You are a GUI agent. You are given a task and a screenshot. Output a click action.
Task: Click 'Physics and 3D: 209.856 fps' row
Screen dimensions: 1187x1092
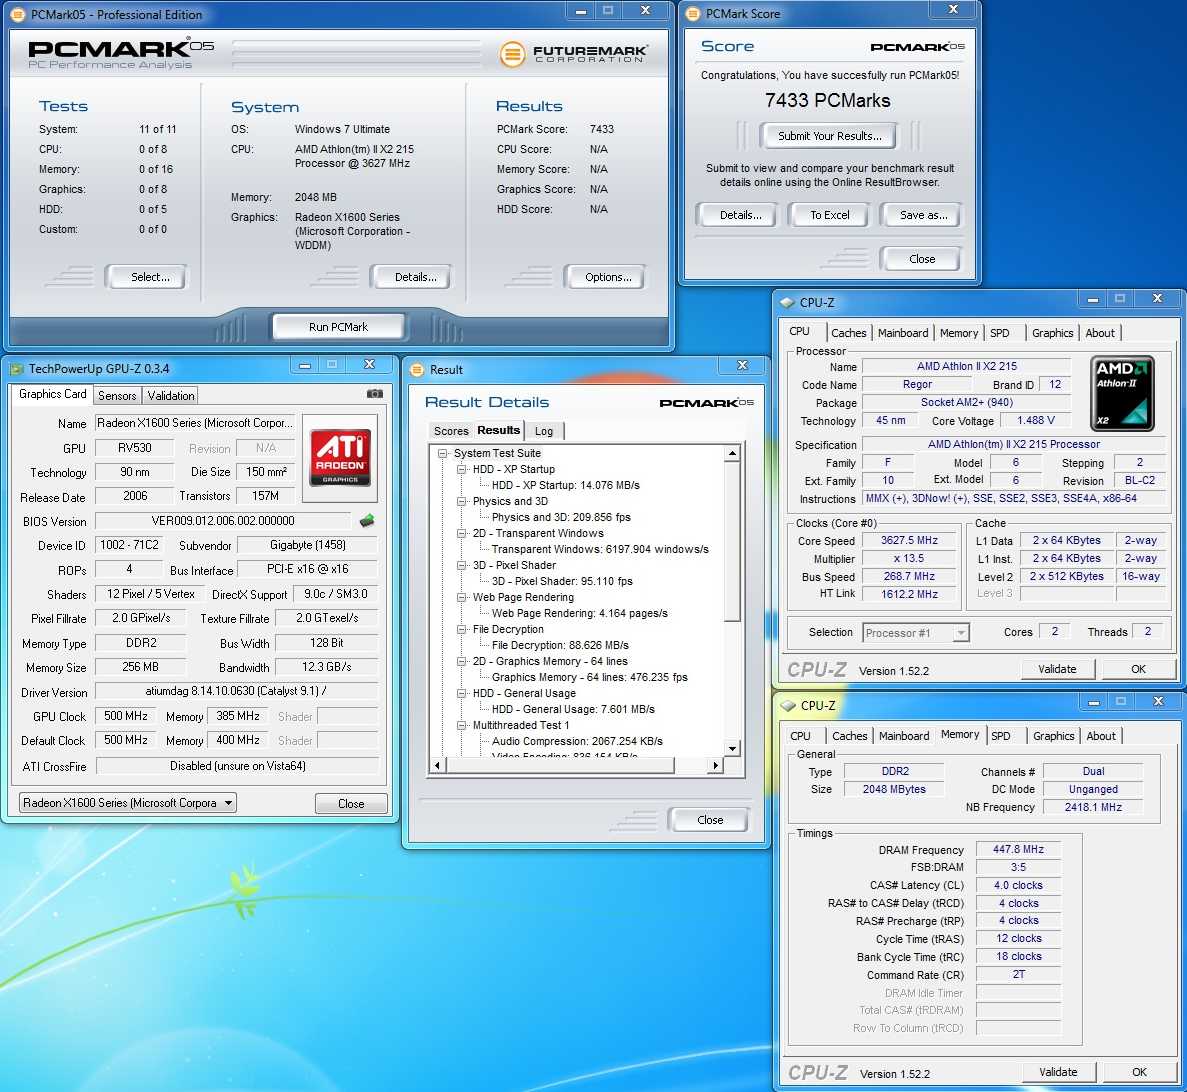[x=561, y=518]
